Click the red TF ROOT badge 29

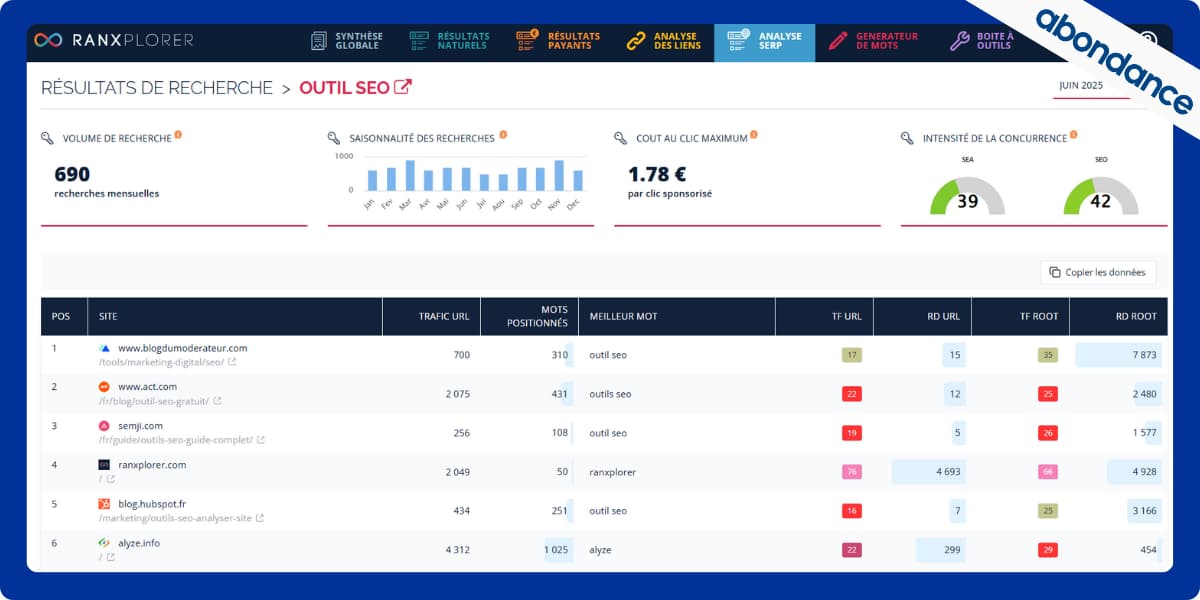pos(1048,550)
